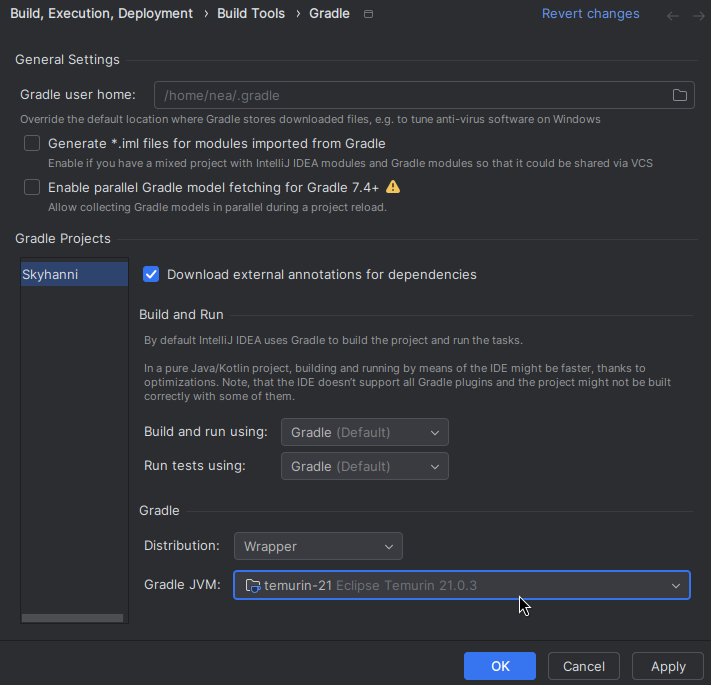The width and height of the screenshot is (711, 685).
Task: Click the back navigation arrow
Action: (673, 16)
